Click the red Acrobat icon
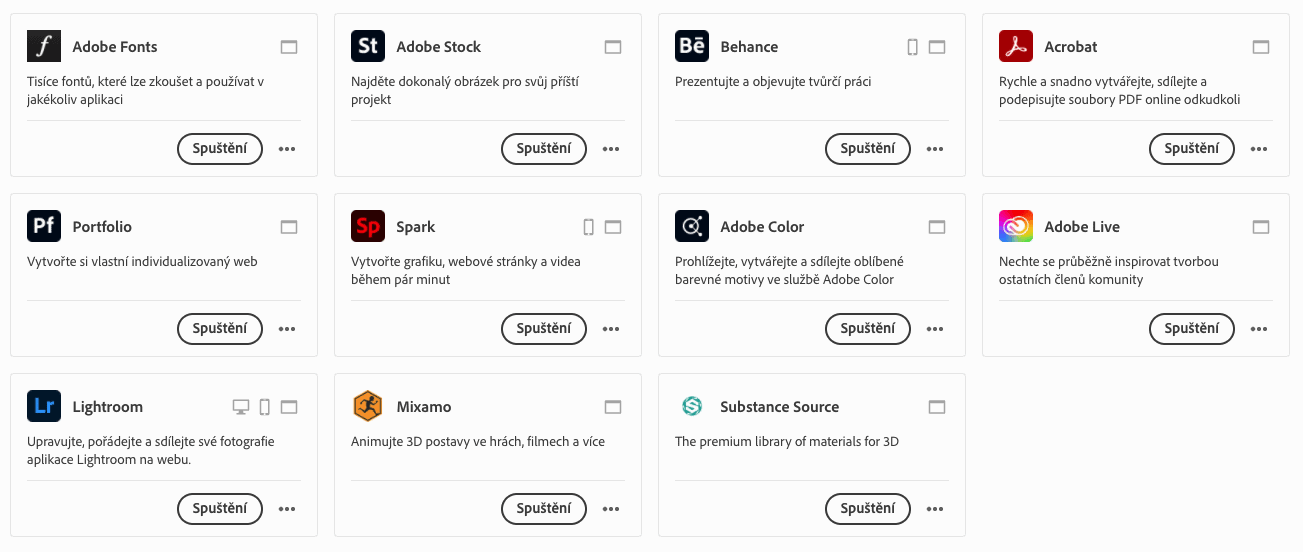The image size is (1303, 552). 1016,47
